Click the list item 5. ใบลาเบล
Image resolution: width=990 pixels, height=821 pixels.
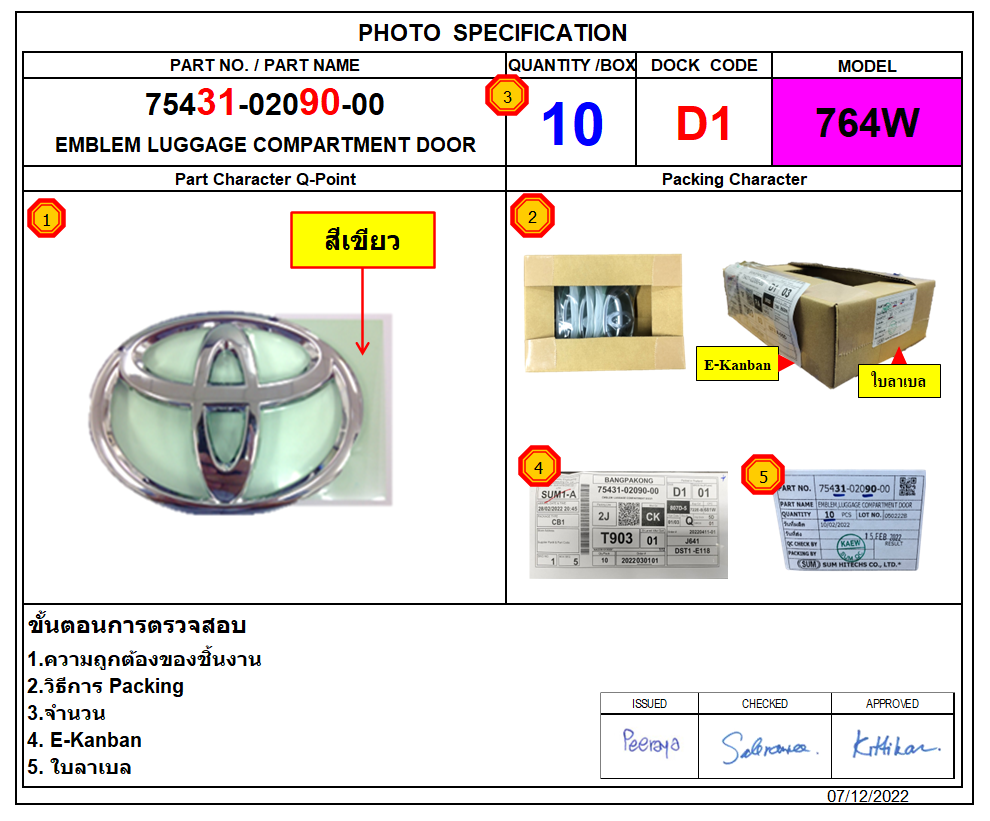coord(80,768)
